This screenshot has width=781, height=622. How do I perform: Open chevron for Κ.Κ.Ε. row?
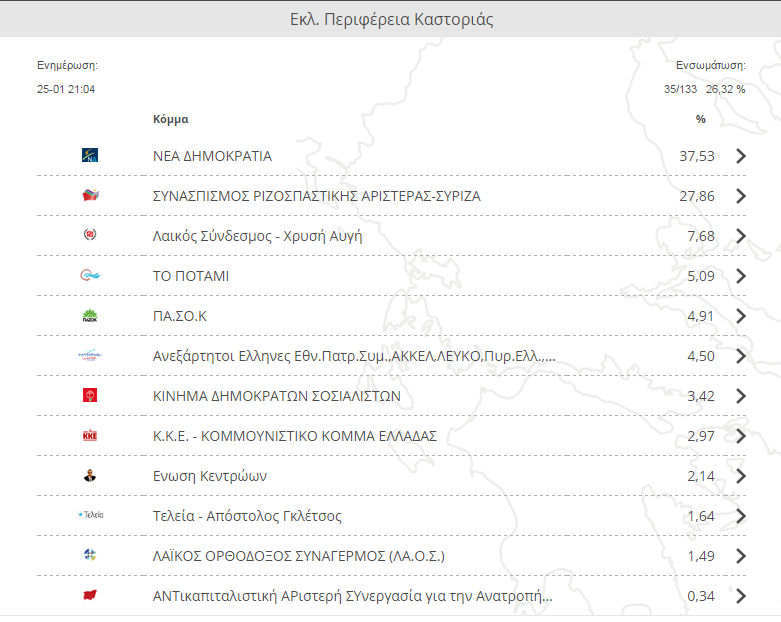pos(741,436)
